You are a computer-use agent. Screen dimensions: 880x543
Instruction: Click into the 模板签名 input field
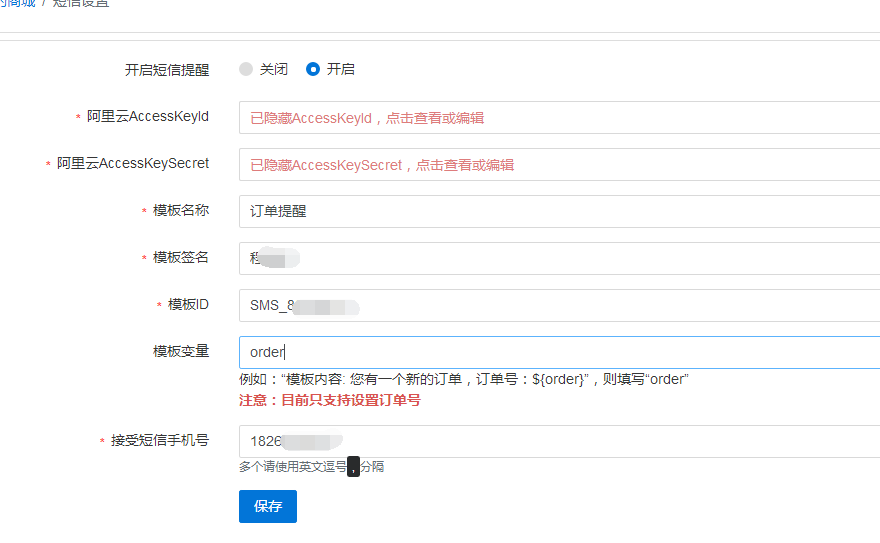click(558, 258)
